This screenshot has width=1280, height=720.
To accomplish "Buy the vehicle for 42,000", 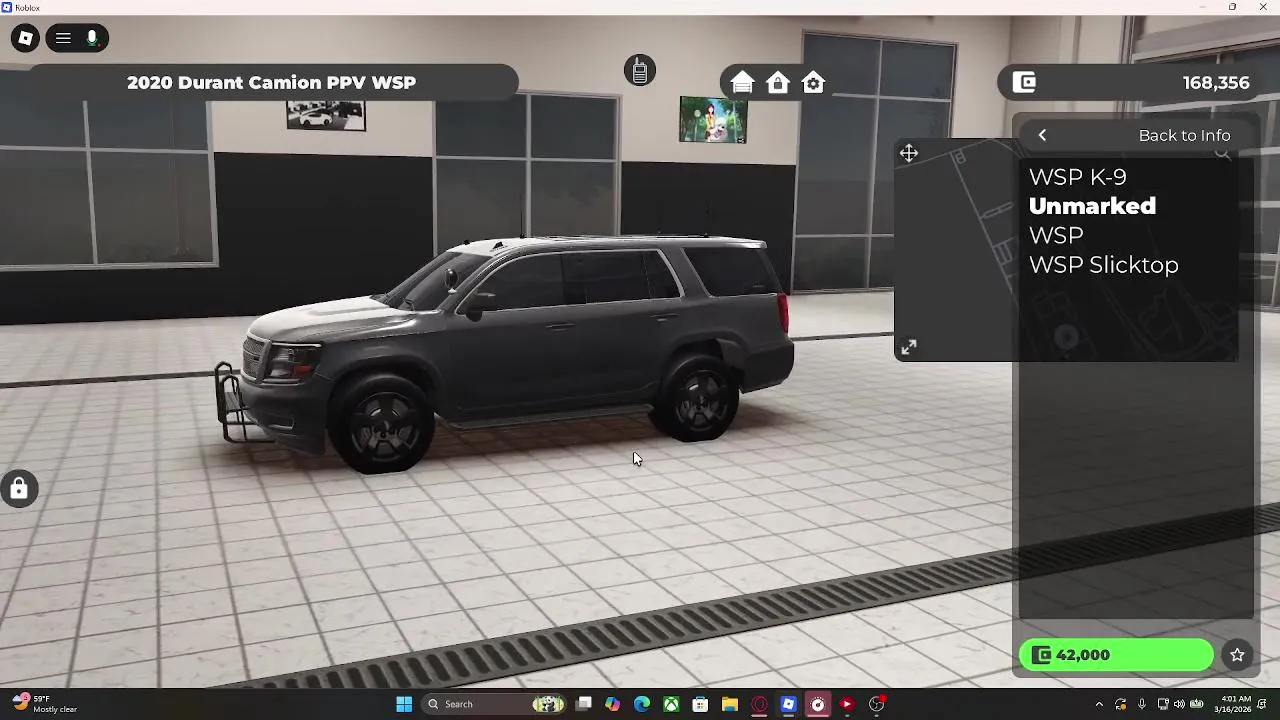I will point(1116,655).
